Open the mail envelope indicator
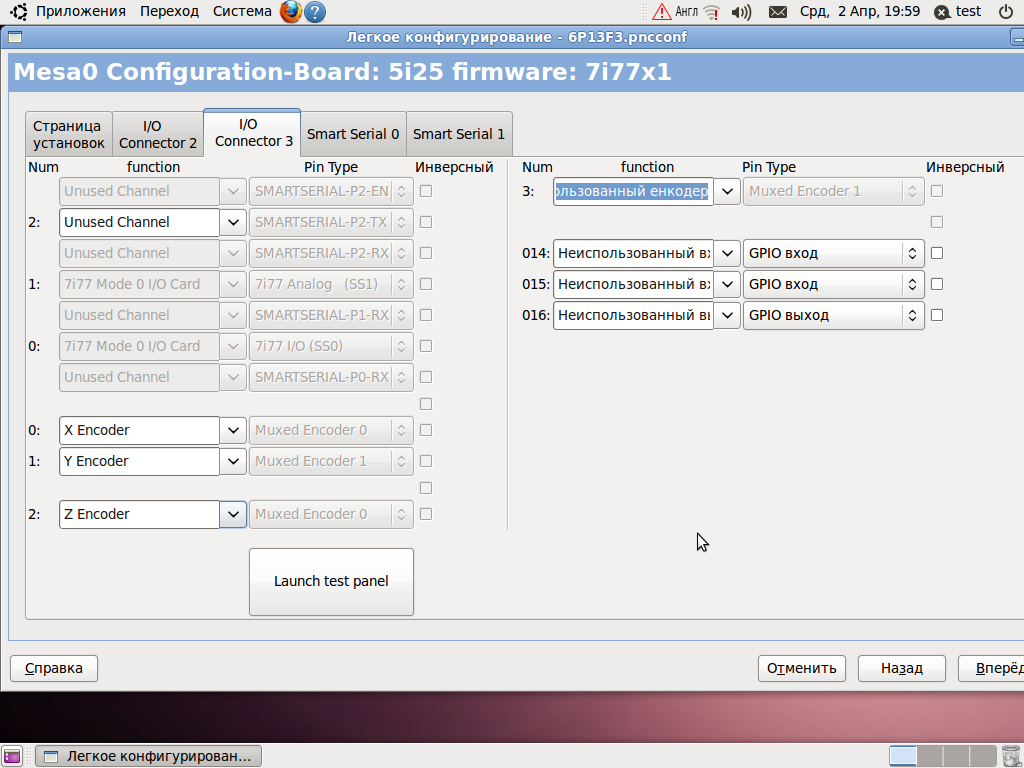Image resolution: width=1024 pixels, height=768 pixels. coord(777,12)
